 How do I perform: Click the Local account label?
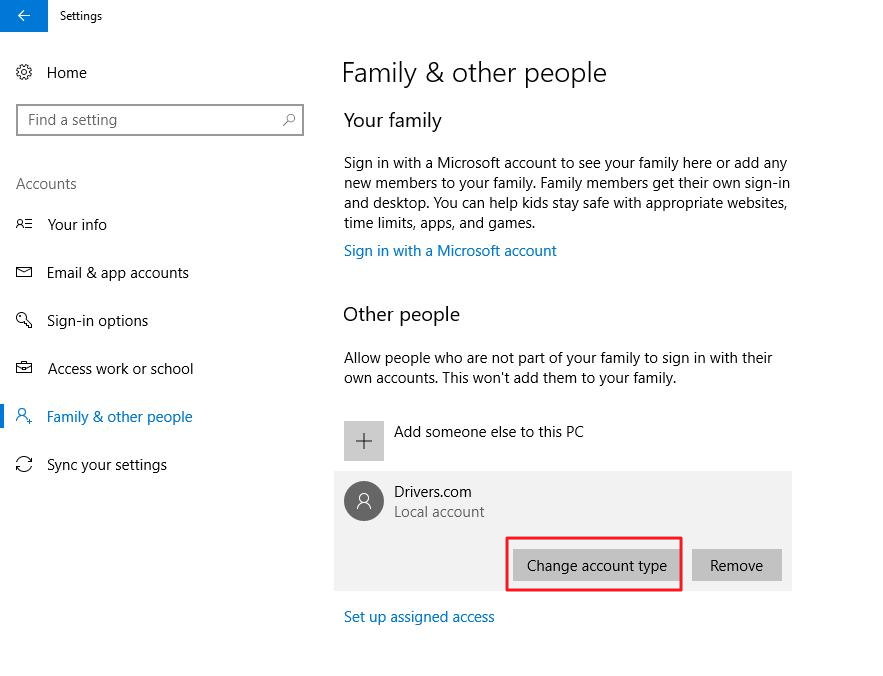click(440, 511)
